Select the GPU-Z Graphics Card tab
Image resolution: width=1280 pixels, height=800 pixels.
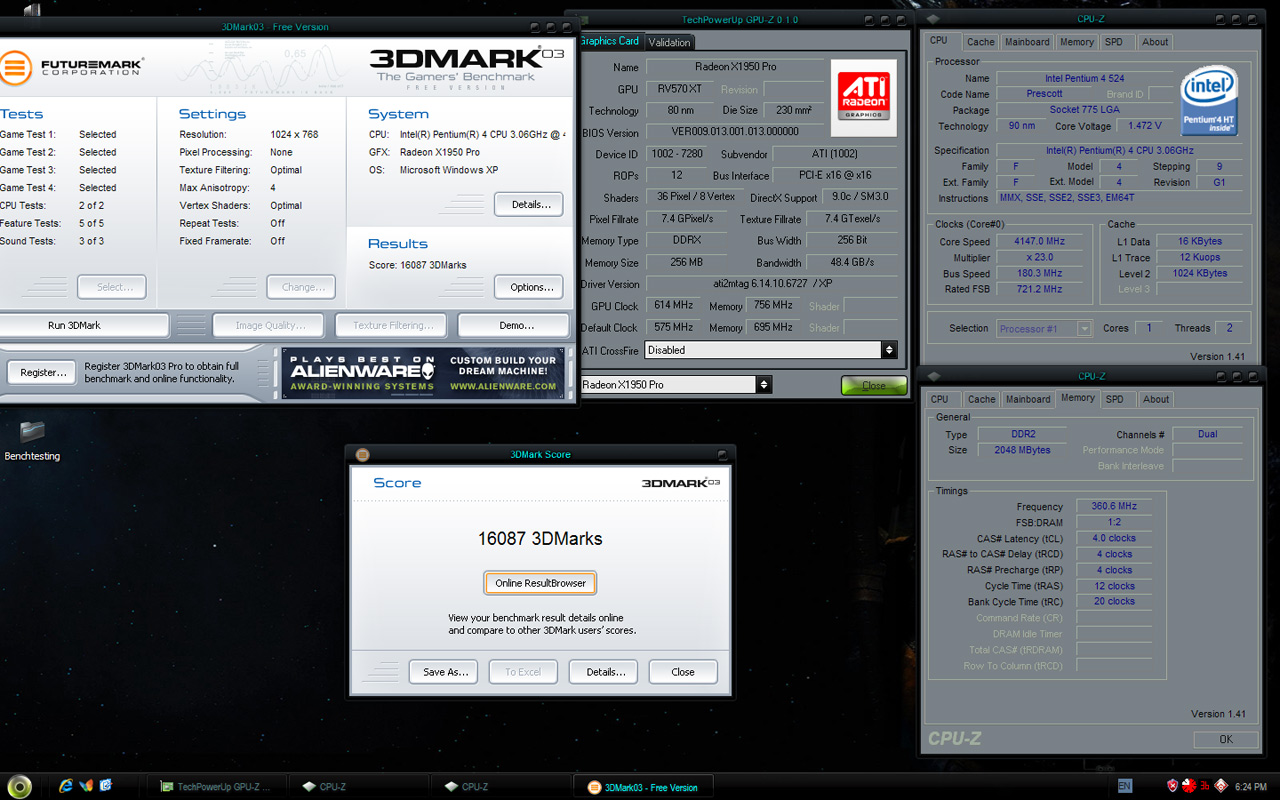click(609, 41)
